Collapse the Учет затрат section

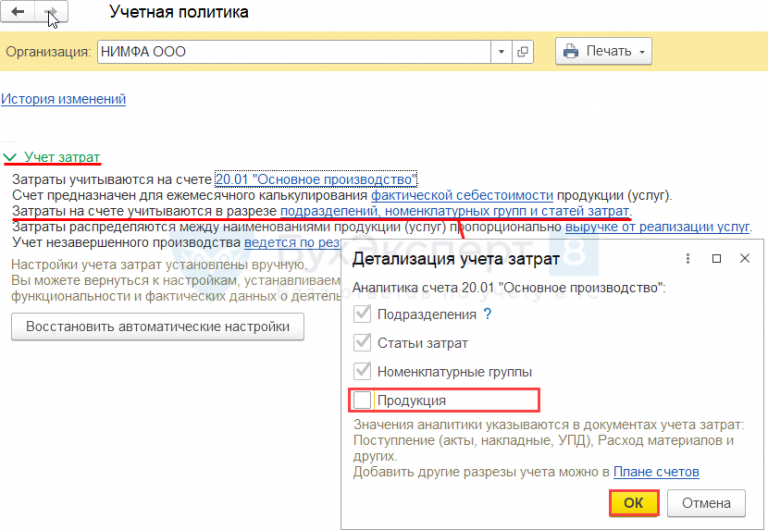(x=10, y=157)
